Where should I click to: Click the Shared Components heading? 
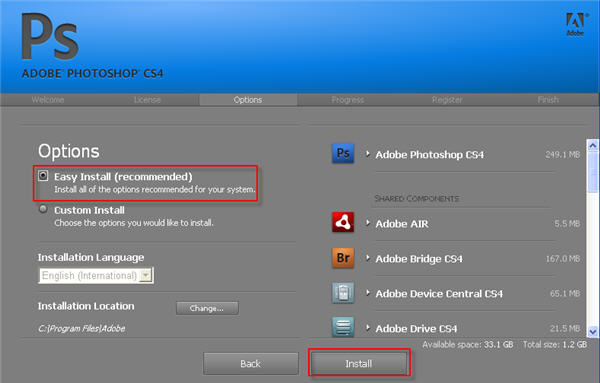tap(417, 199)
